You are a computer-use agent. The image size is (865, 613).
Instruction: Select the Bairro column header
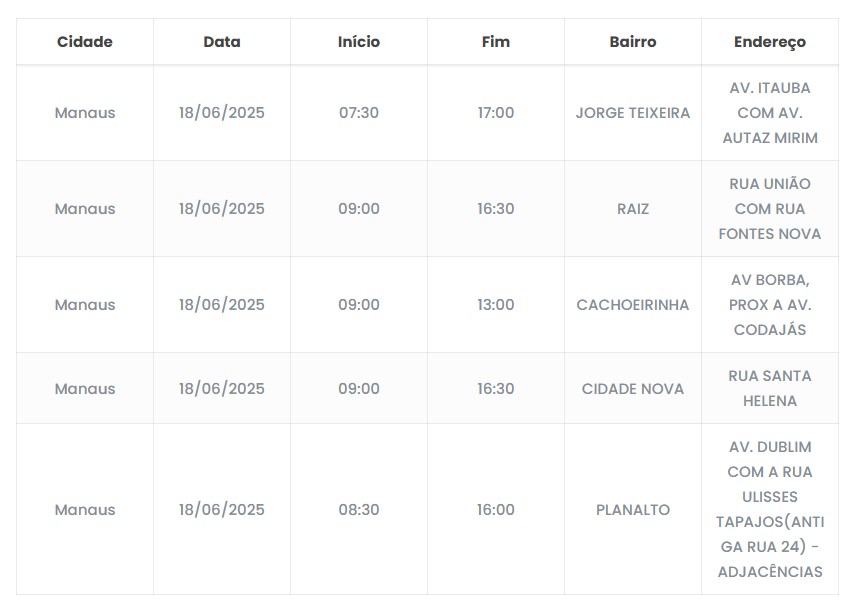pyautogui.click(x=633, y=42)
